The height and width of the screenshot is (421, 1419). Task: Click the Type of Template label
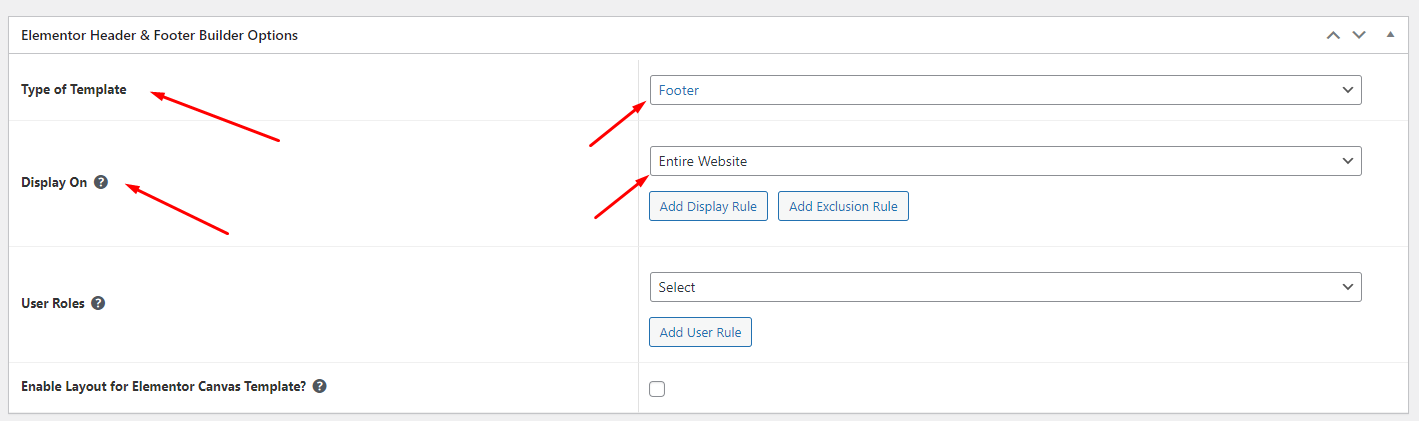(74, 90)
